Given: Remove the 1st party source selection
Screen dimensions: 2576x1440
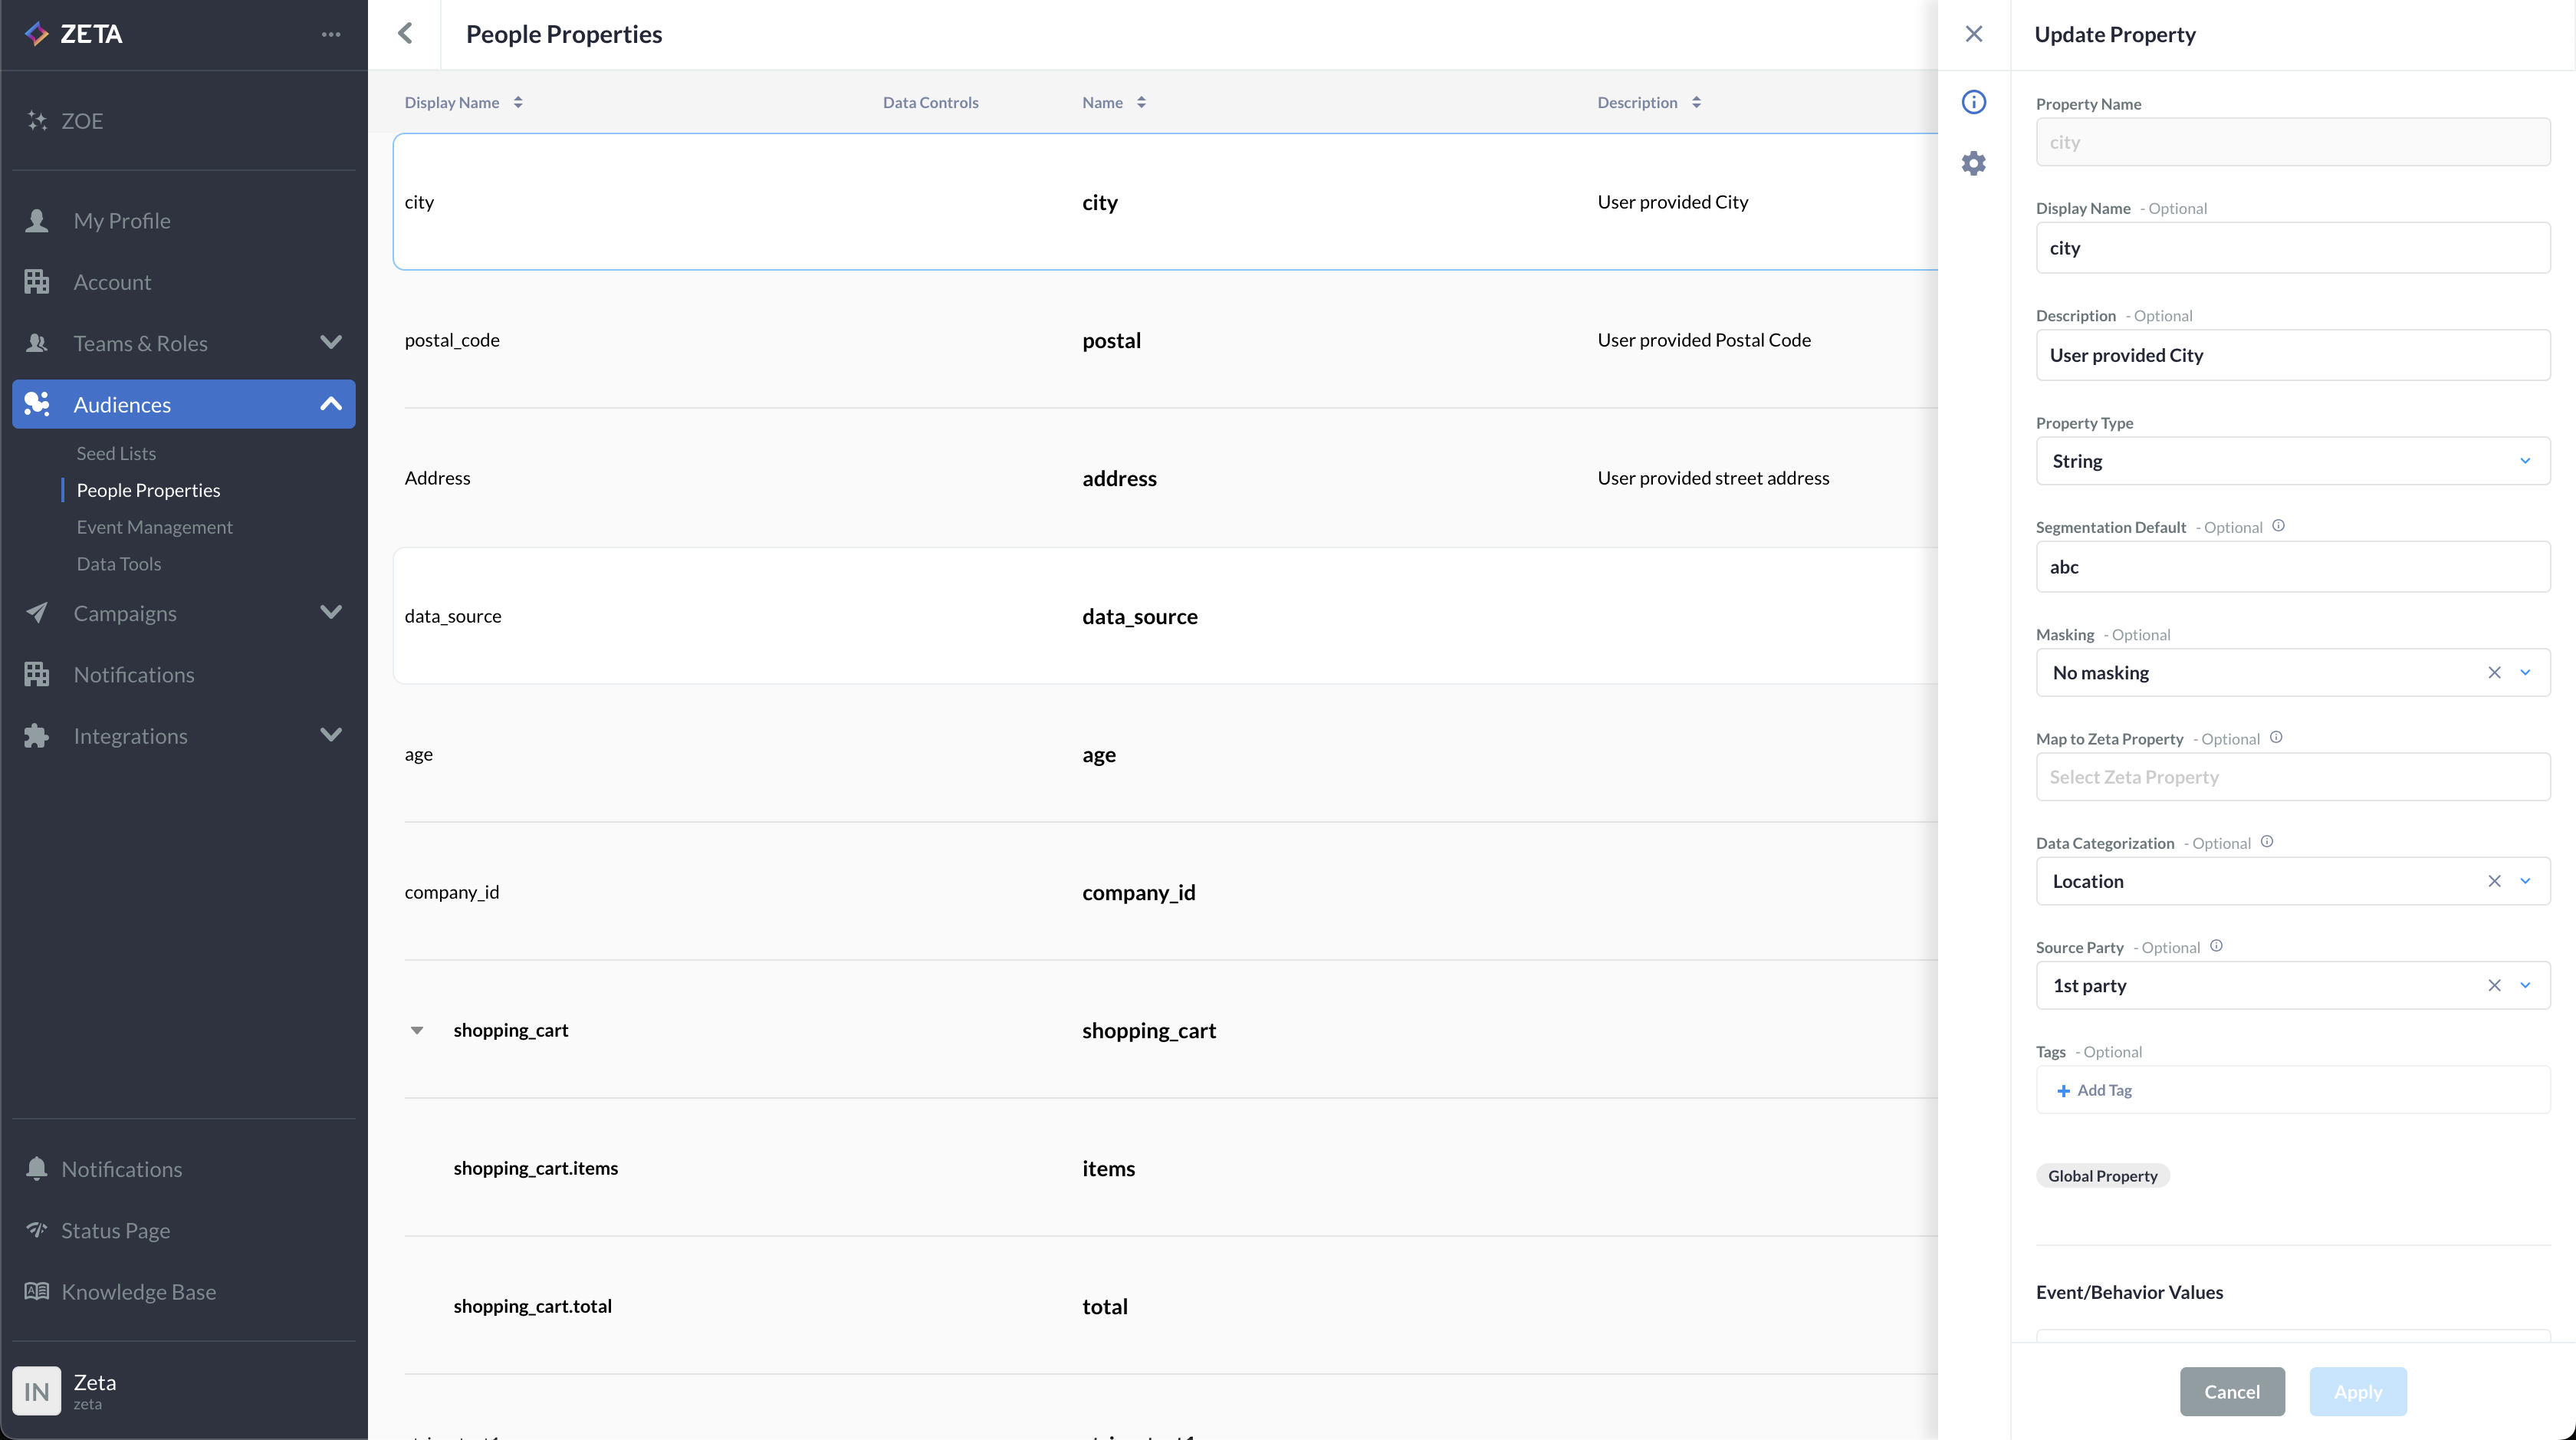Looking at the screenshot, I should [x=2494, y=986].
